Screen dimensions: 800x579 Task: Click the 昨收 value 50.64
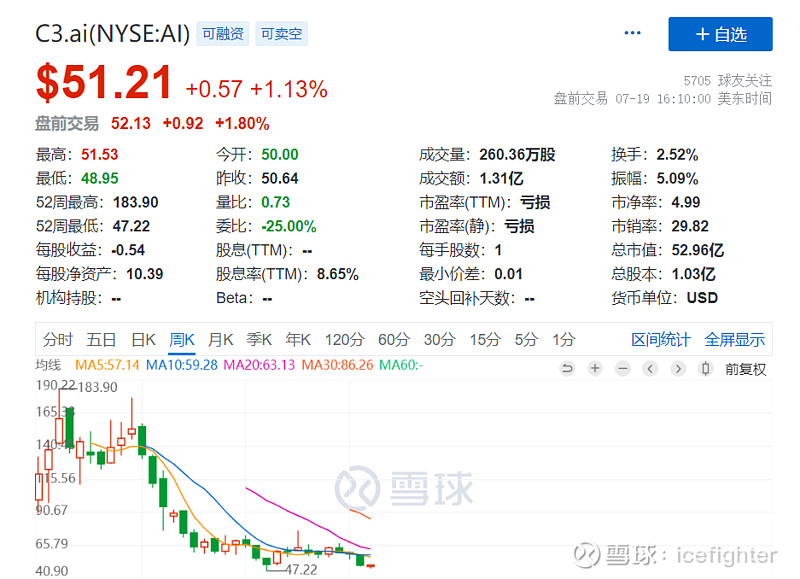[x=280, y=179]
